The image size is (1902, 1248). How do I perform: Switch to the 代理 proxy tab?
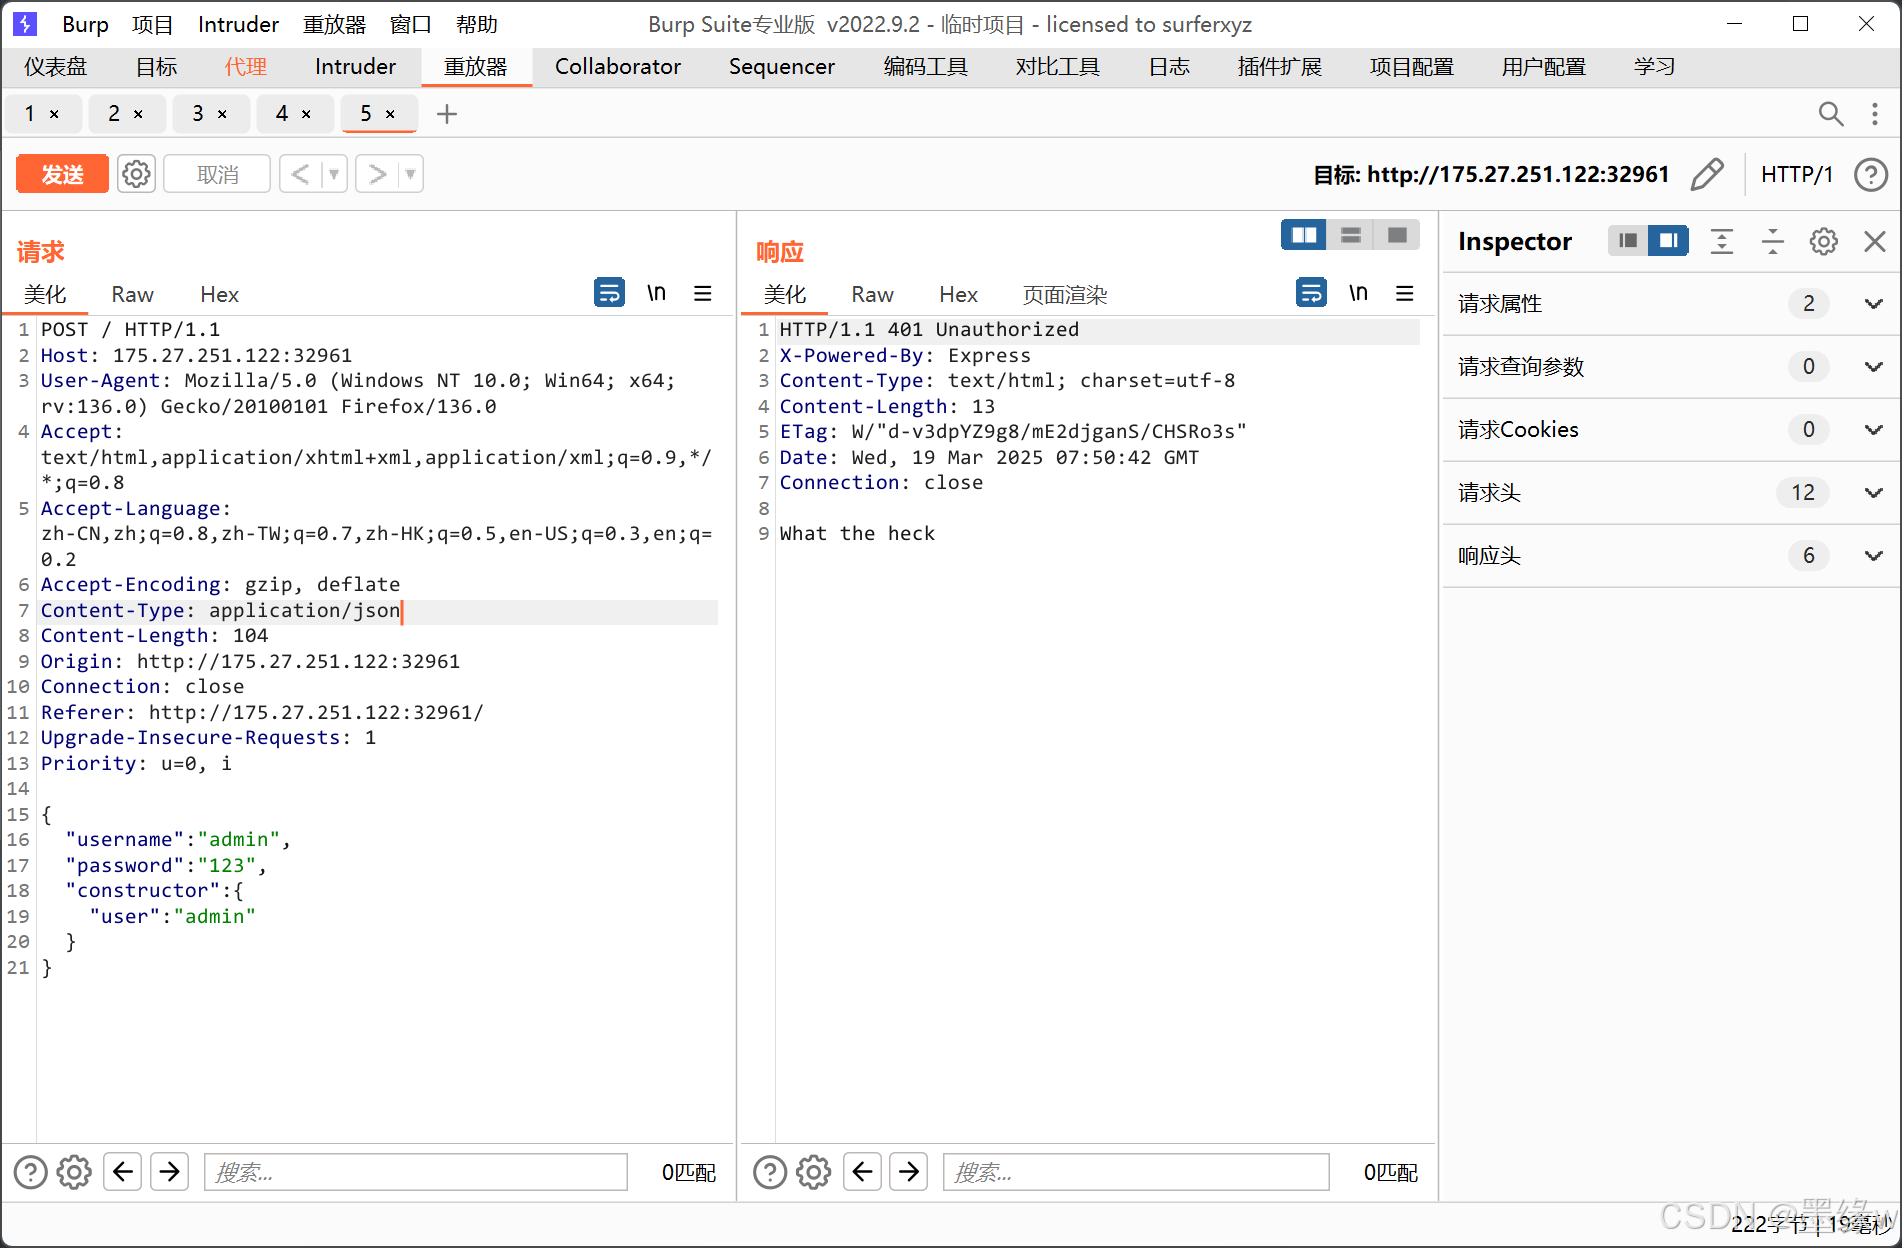coord(245,67)
